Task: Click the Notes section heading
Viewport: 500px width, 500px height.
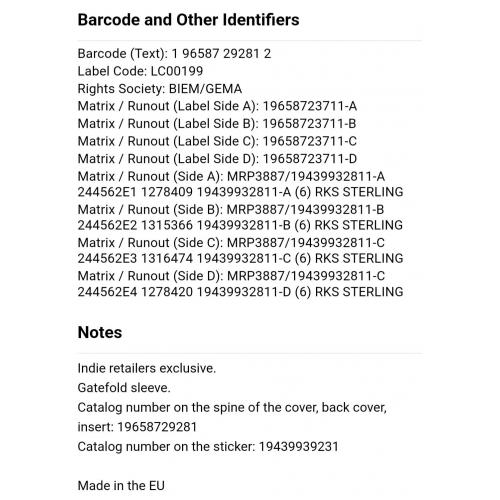Action: [x=100, y=332]
